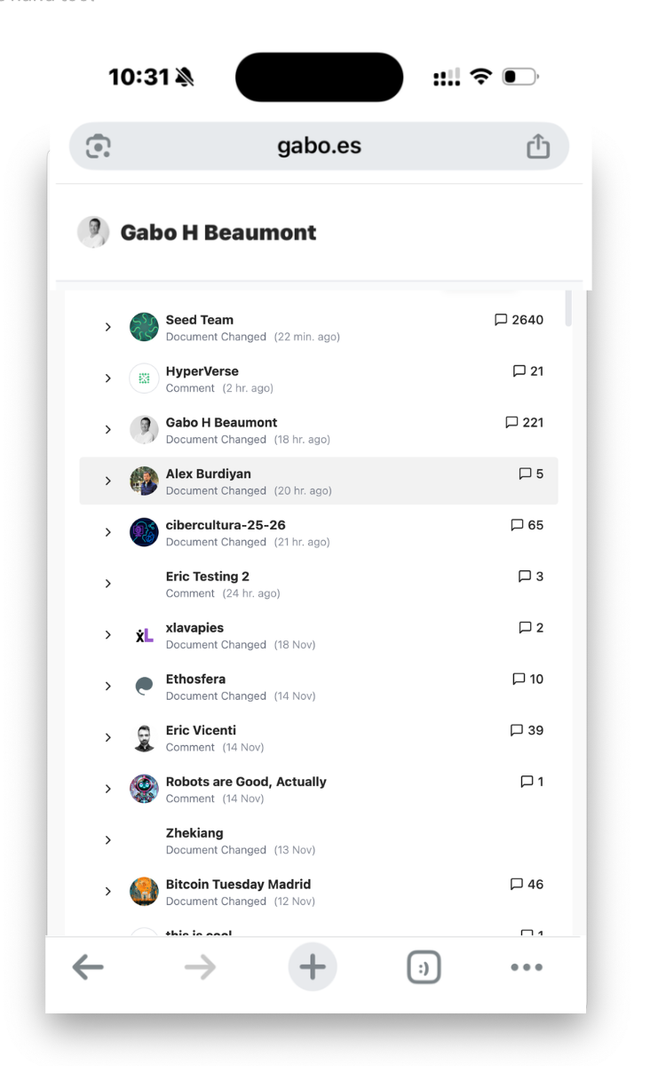Go back with the browser back arrow
This screenshot has height=1066, width=650.
pyautogui.click(x=88, y=967)
